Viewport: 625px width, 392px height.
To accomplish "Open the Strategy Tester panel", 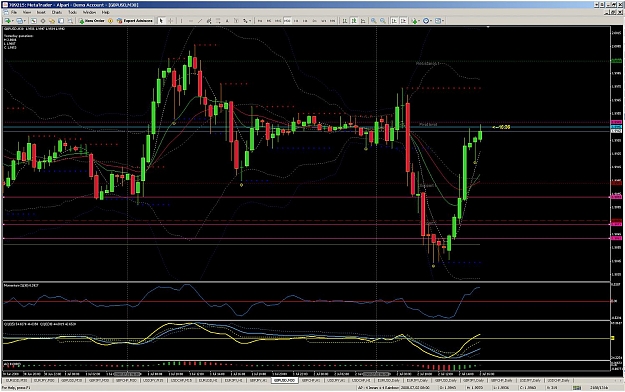I will tap(70, 21).
